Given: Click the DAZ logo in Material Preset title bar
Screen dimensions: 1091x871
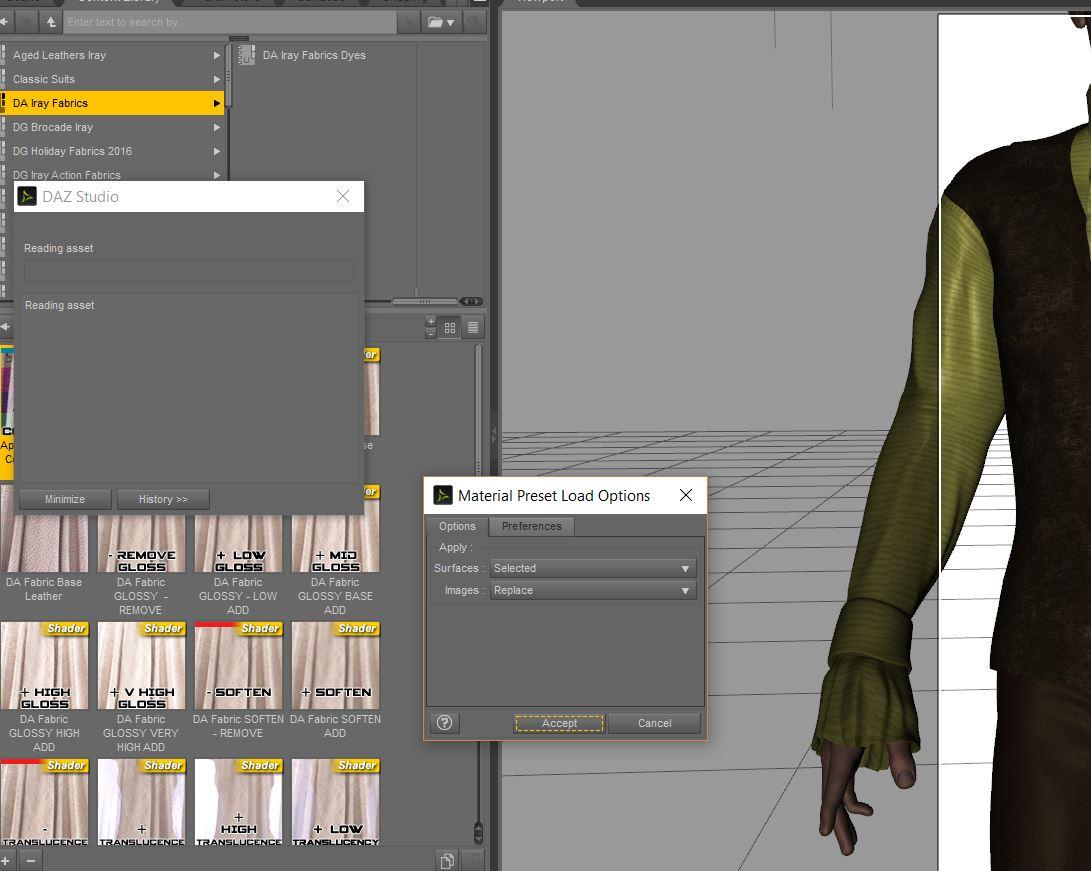Looking at the screenshot, I should click(x=443, y=495).
